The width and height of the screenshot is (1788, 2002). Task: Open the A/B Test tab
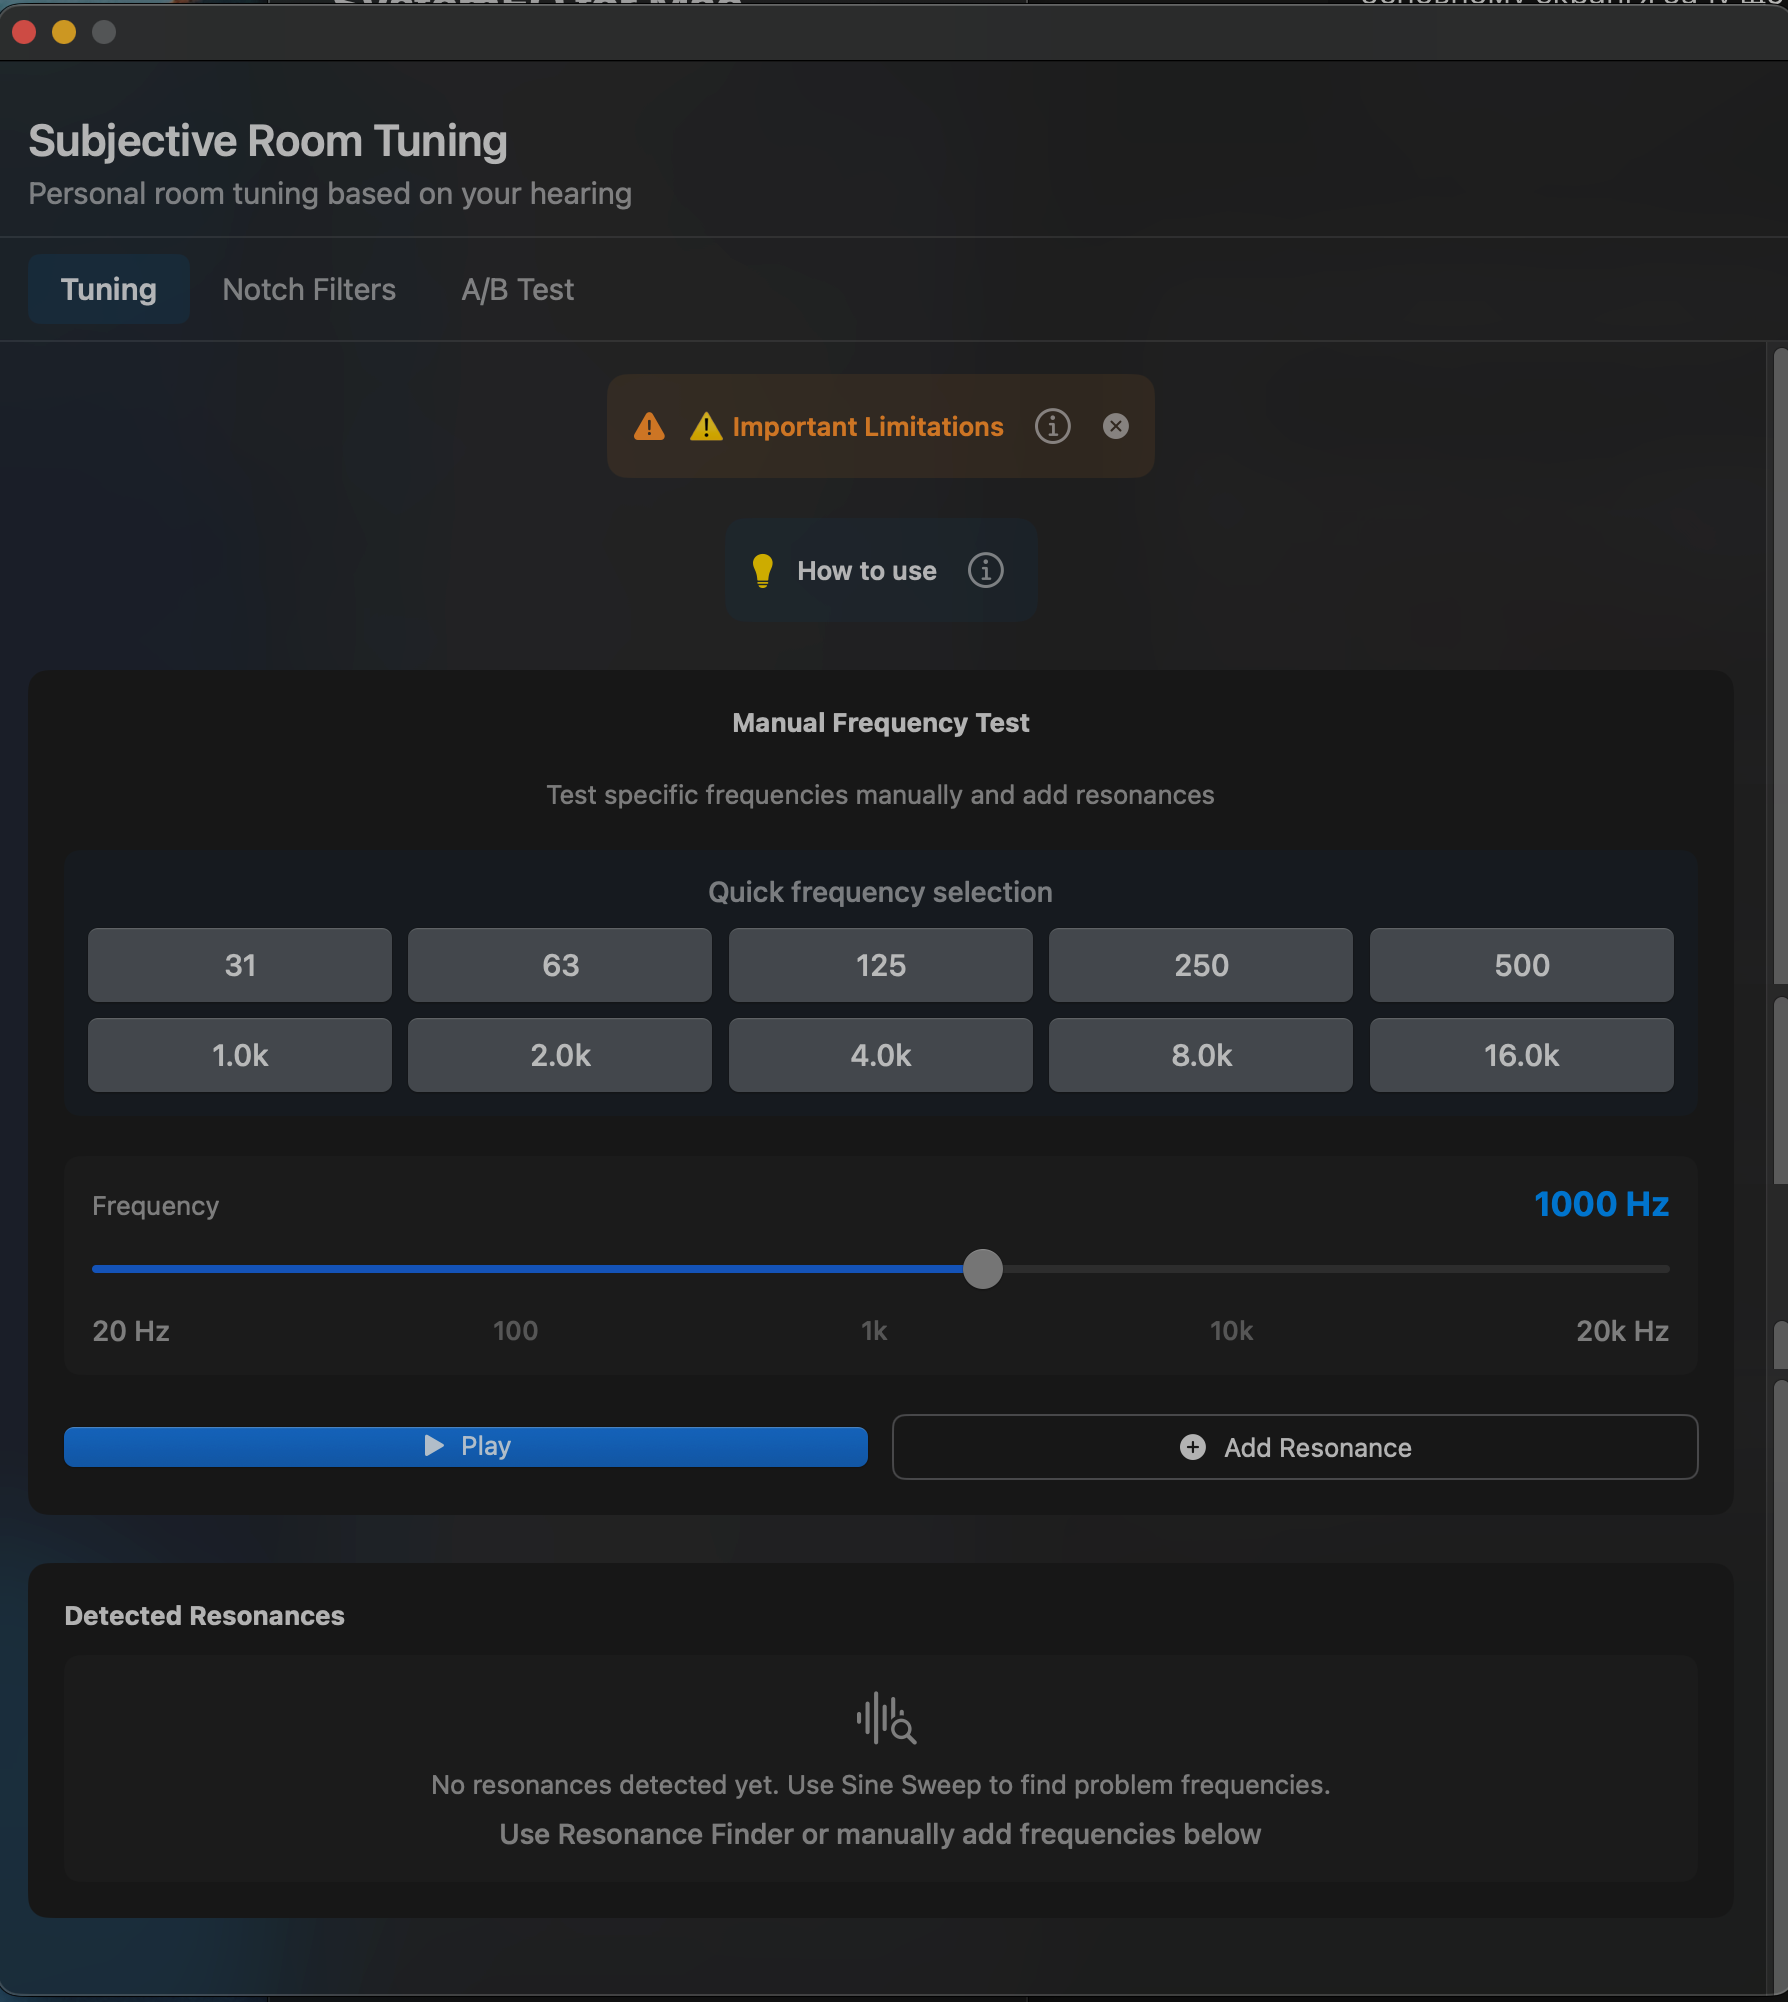pyautogui.click(x=518, y=289)
